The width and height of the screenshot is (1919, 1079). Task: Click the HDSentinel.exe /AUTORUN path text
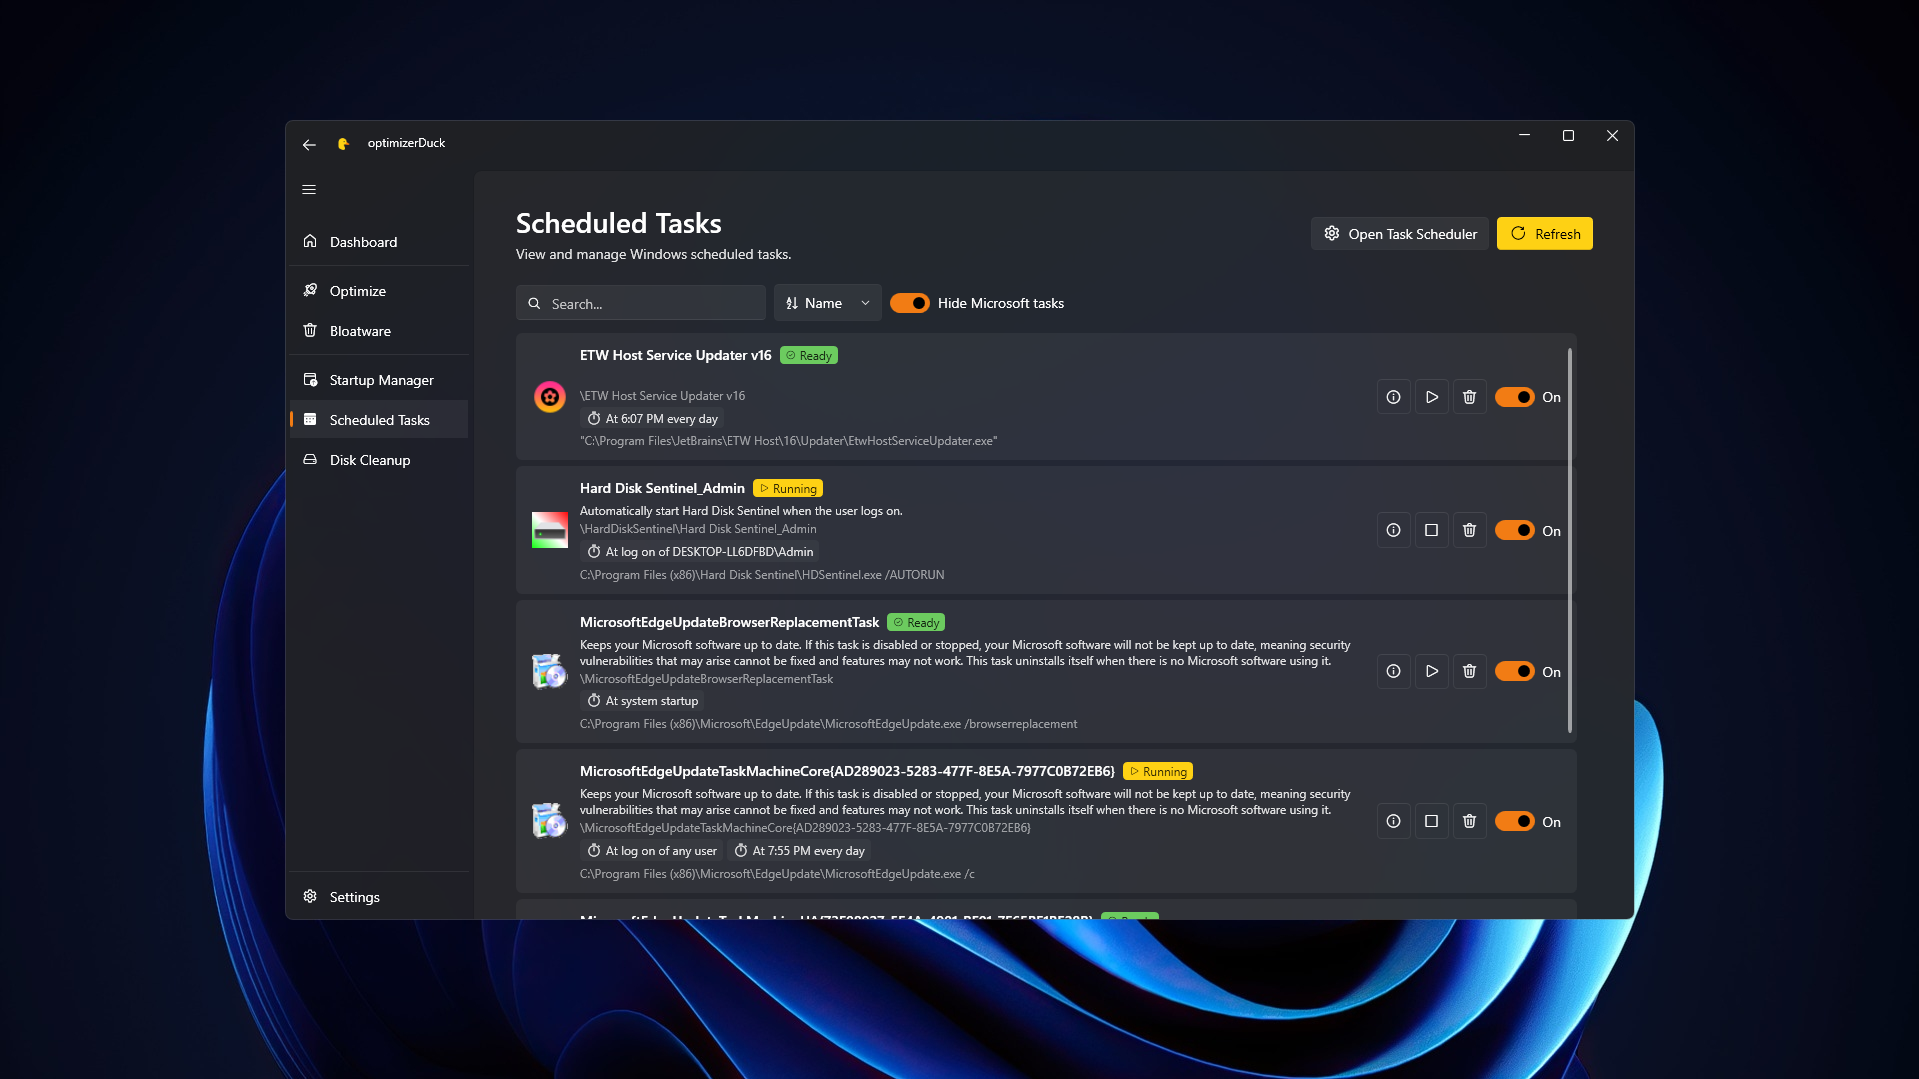(762, 575)
